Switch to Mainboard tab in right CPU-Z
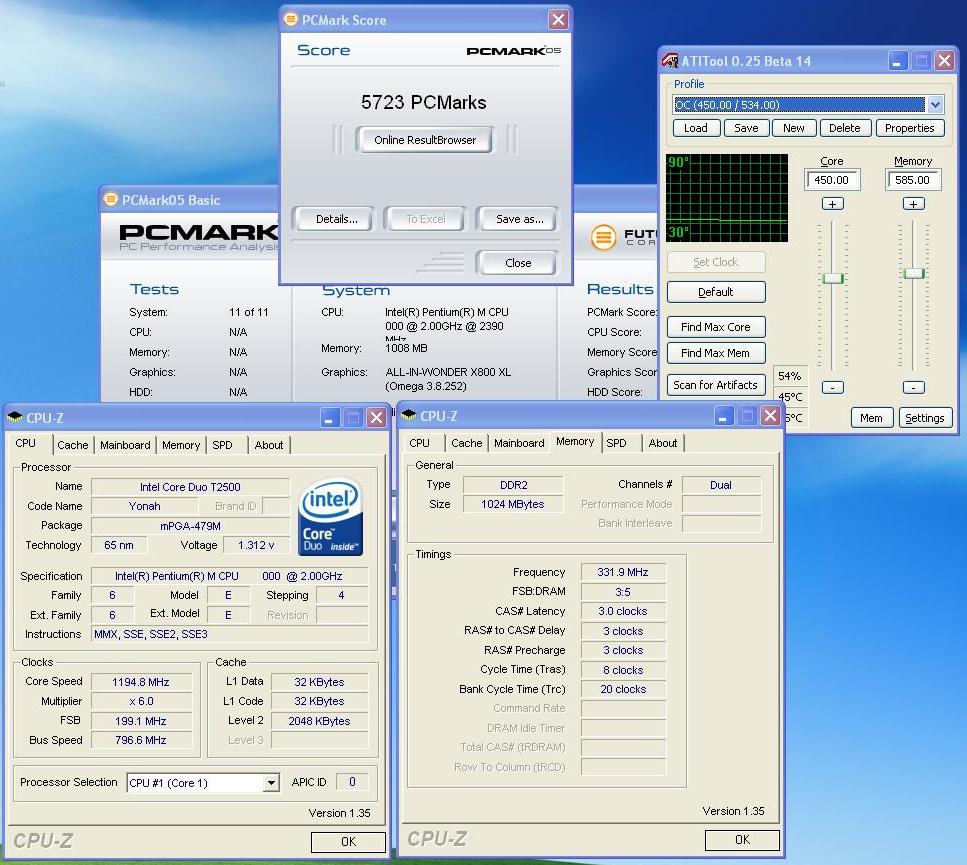This screenshot has height=865, width=967. click(519, 443)
